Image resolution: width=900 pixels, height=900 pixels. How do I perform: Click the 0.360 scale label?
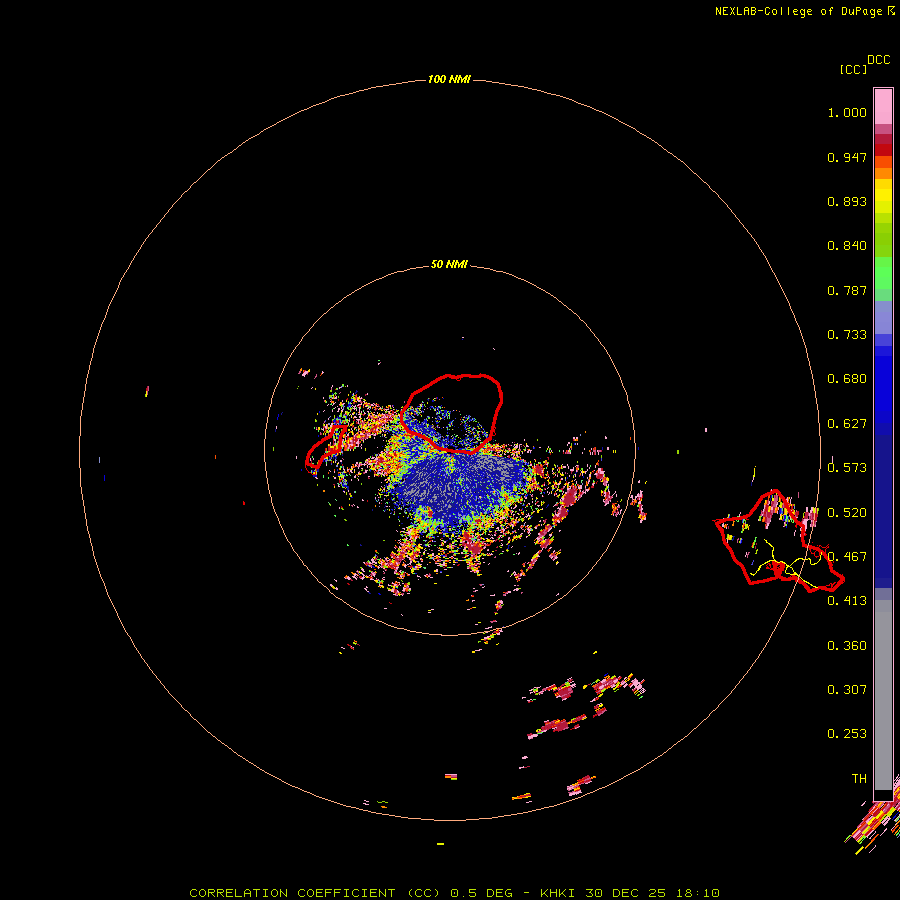tap(847, 646)
